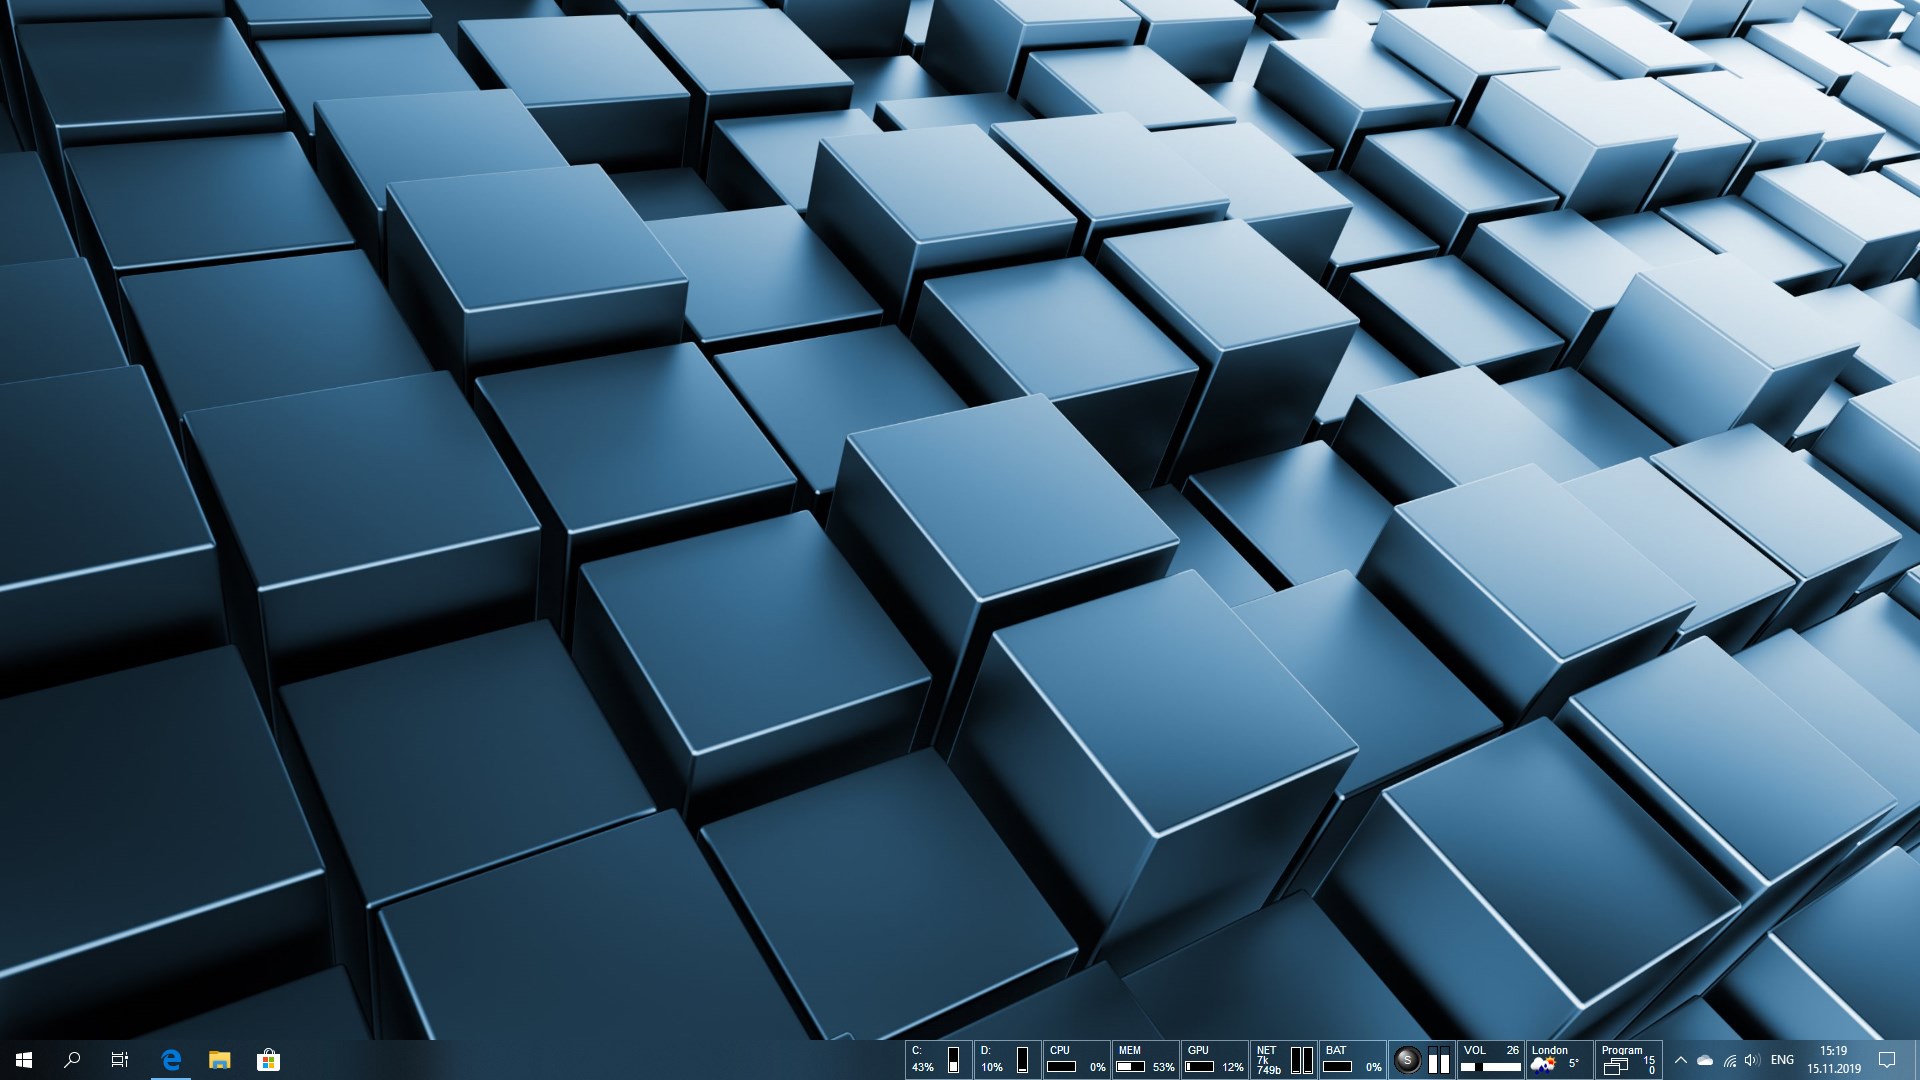Click the C: drive usage meter
The width and height of the screenshot is (1920, 1080).
point(938,1060)
